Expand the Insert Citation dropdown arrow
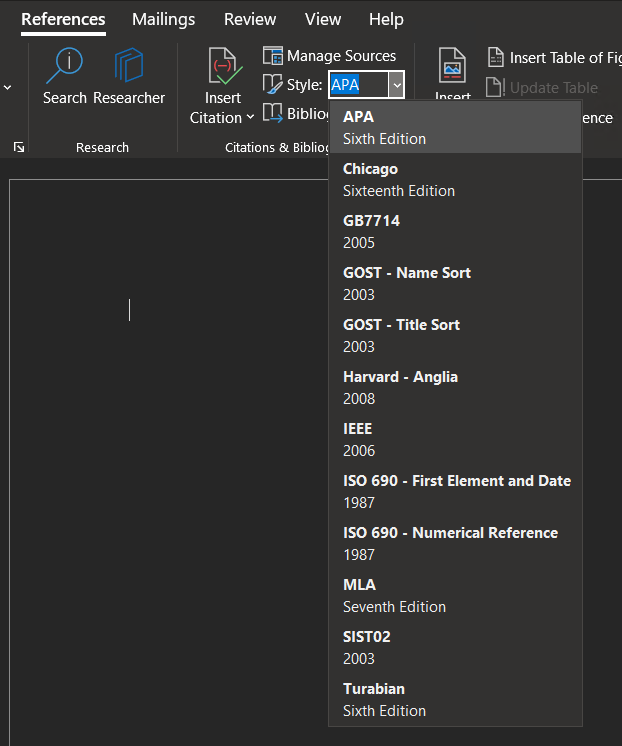The height and width of the screenshot is (746, 622). click(250, 117)
